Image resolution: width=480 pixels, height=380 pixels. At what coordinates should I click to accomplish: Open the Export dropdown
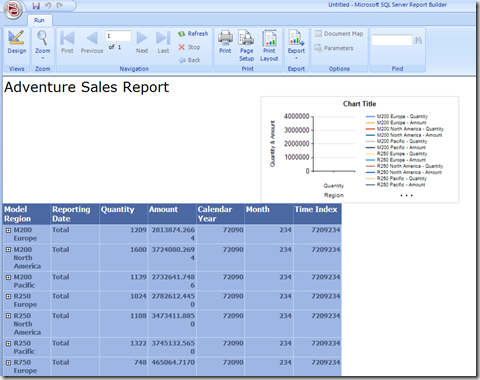pyautogui.click(x=296, y=44)
